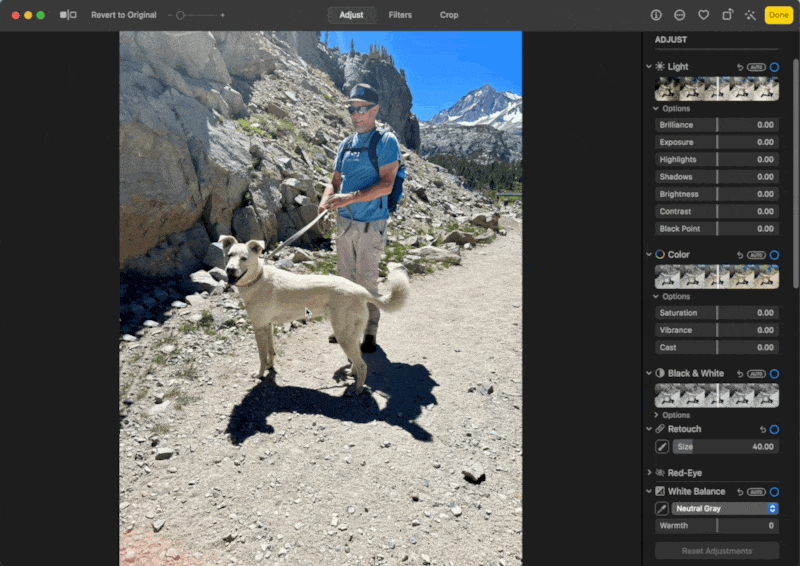Show before and after comparison icon
This screenshot has width=800, height=566.
click(x=68, y=15)
